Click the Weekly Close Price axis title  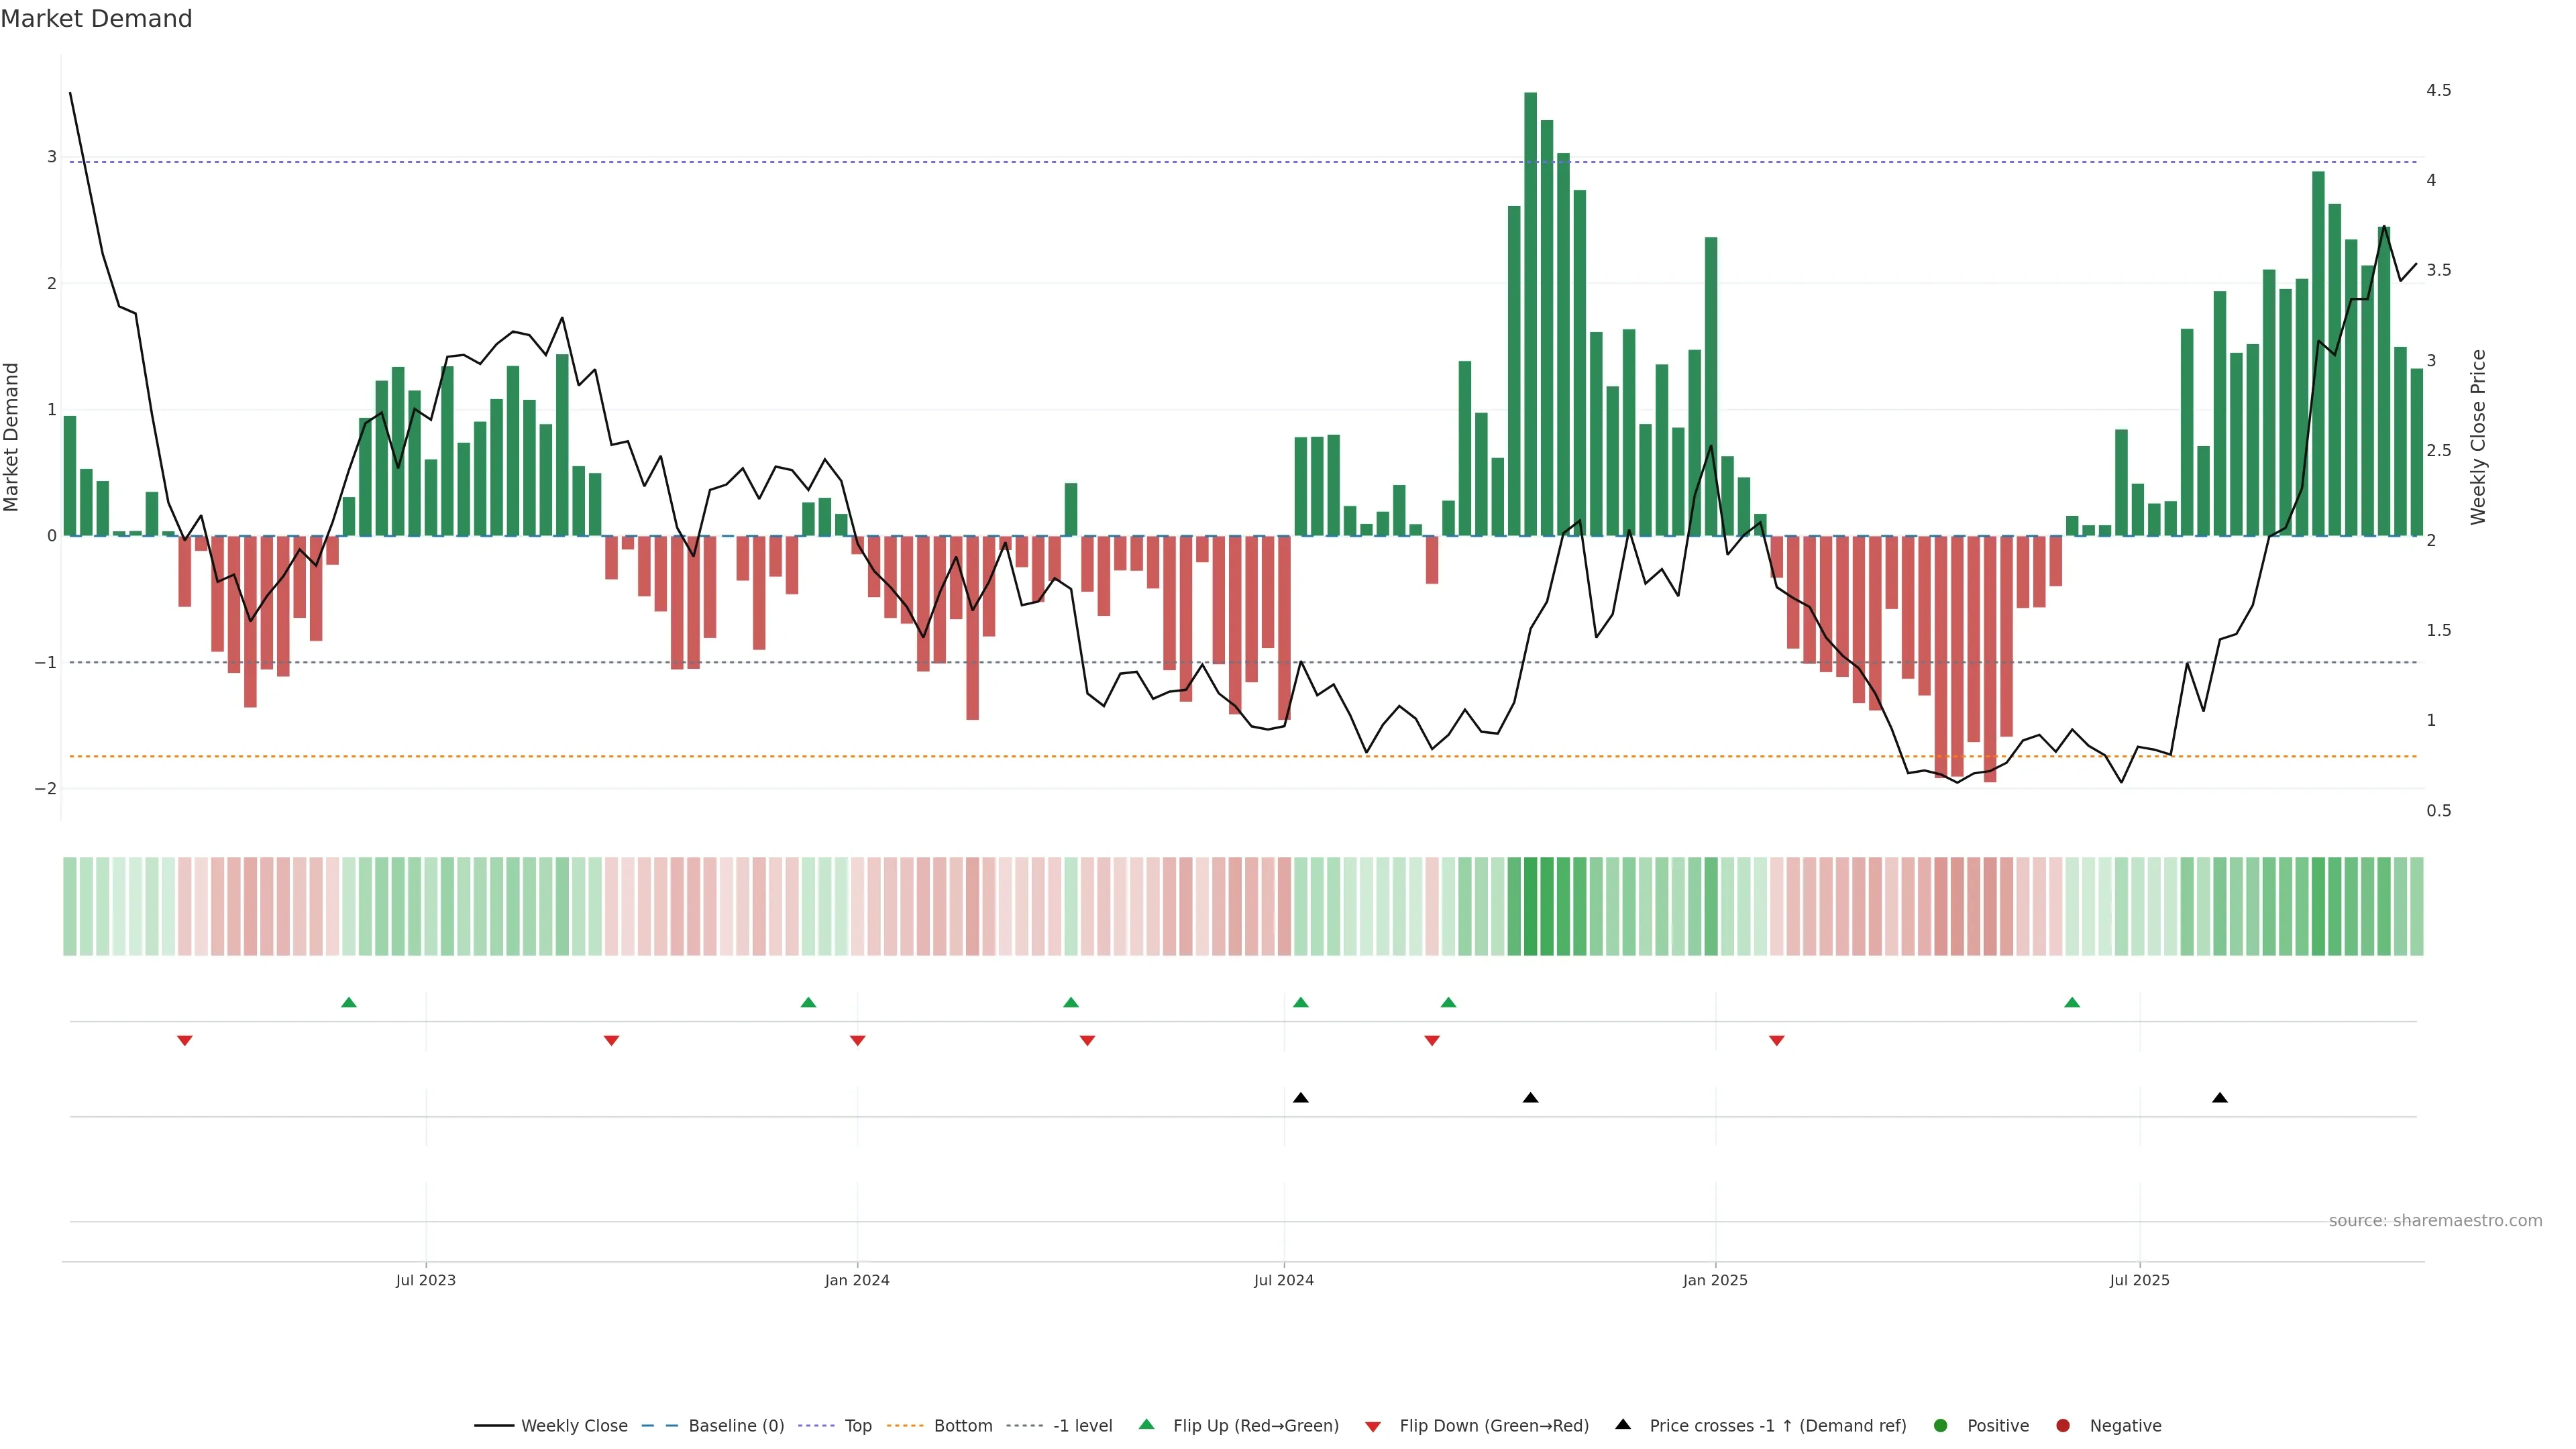point(2478,437)
